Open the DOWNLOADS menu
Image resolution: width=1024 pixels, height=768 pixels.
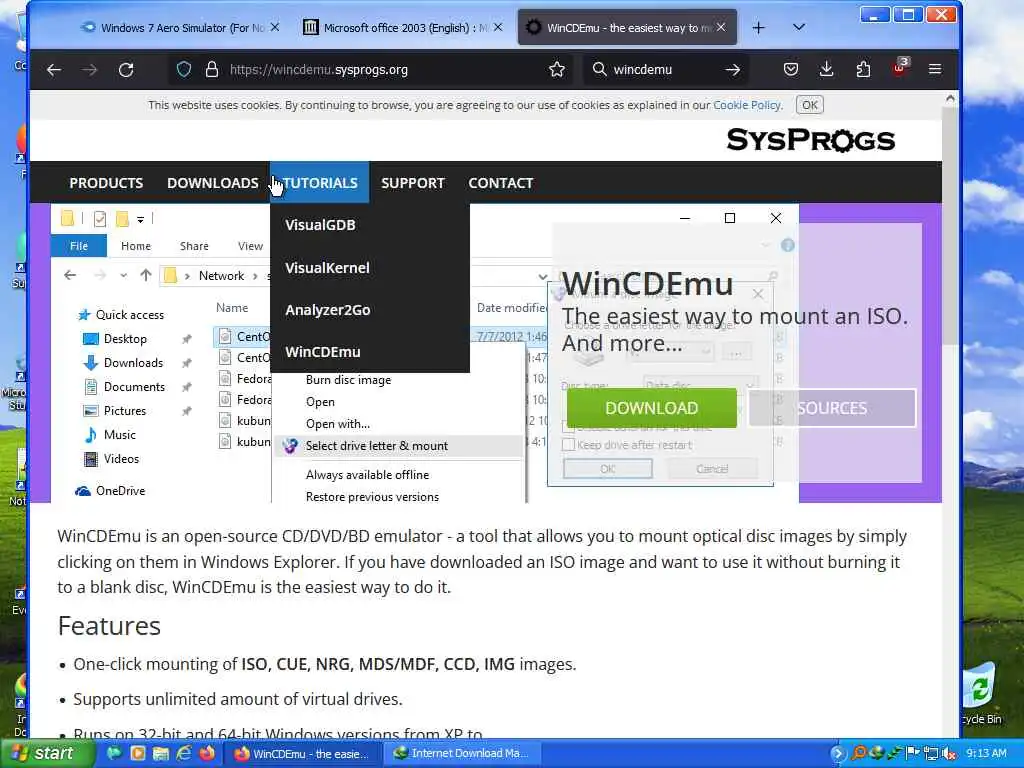click(213, 183)
